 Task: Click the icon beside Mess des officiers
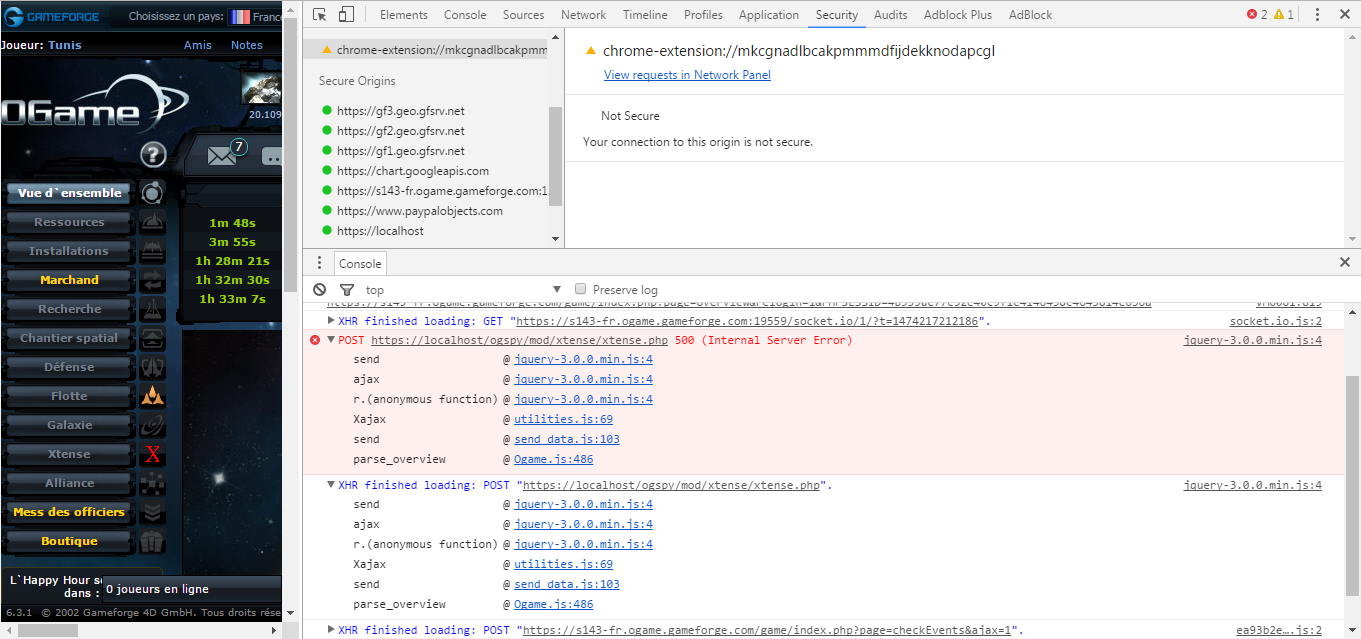(x=152, y=512)
